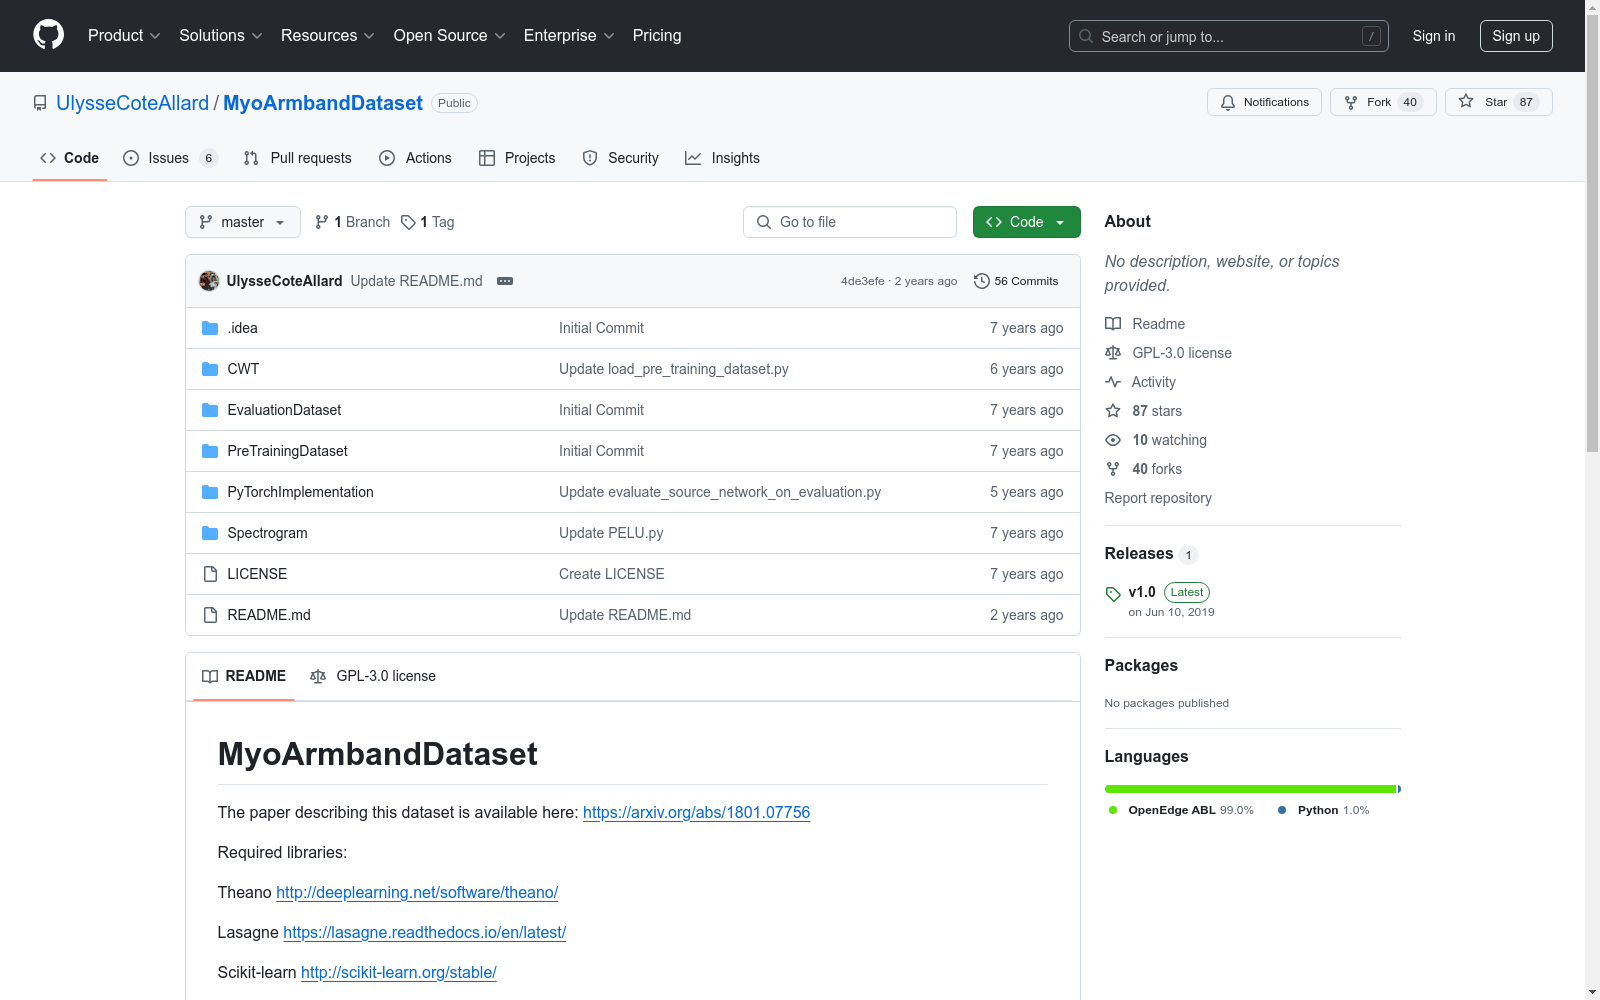
Task: Click the LICENSE file icon
Action: point(210,574)
